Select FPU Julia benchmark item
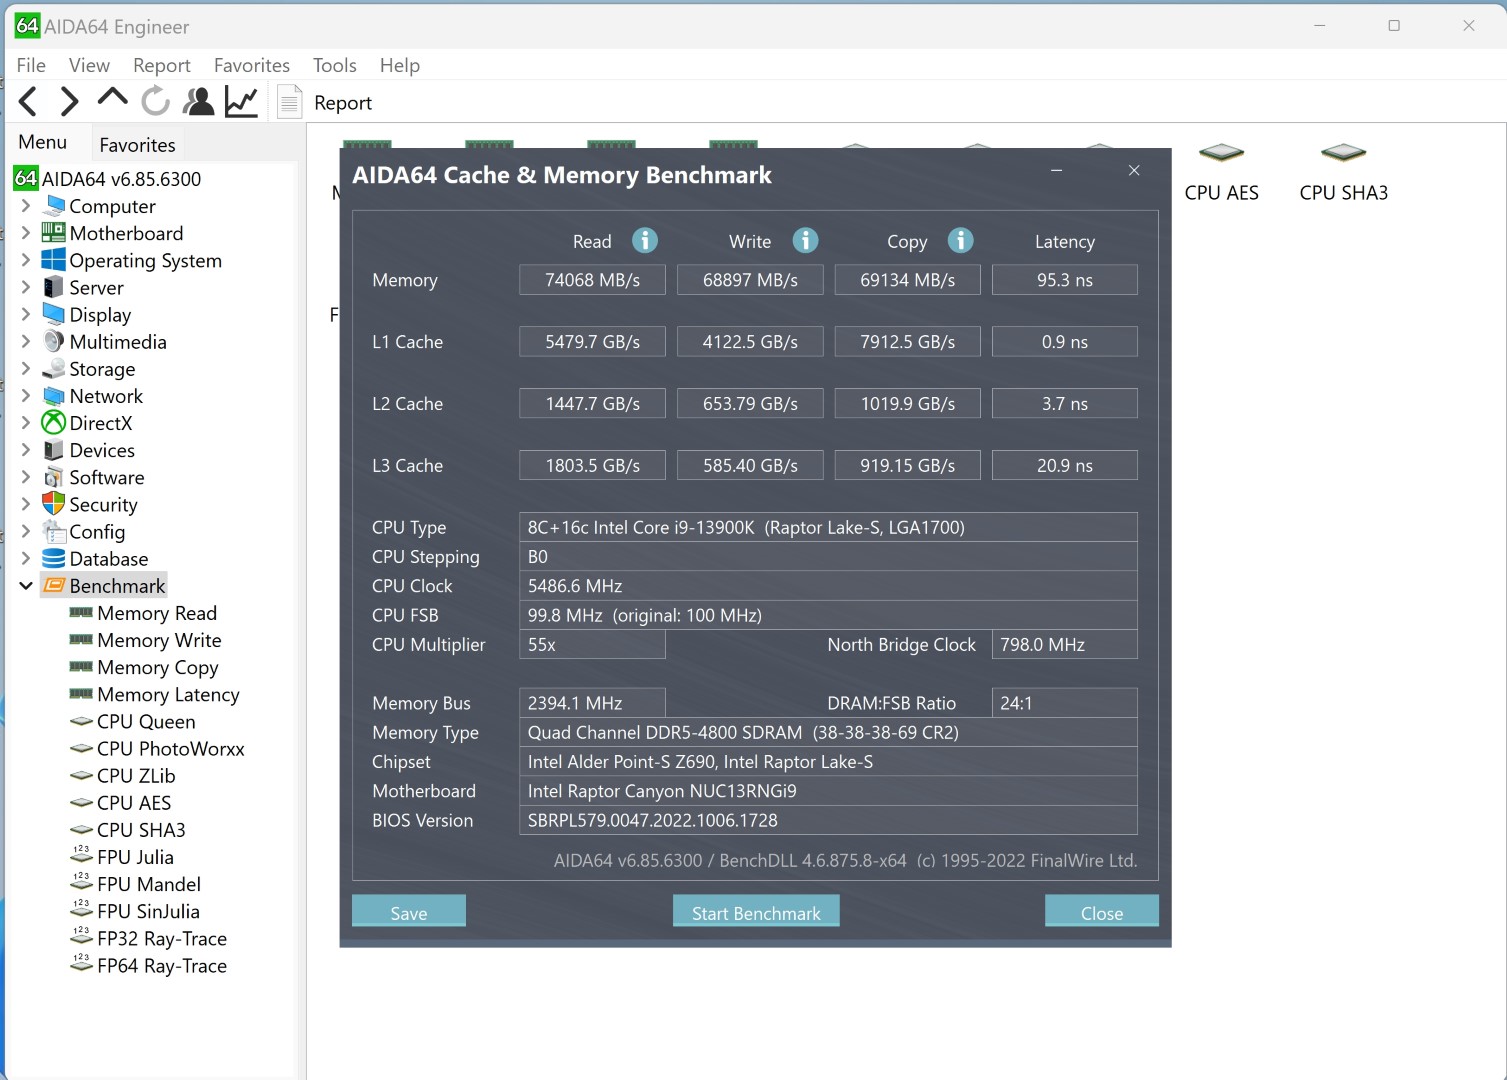Viewport: 1507px width, 1080px height. (x=135, y=857)
